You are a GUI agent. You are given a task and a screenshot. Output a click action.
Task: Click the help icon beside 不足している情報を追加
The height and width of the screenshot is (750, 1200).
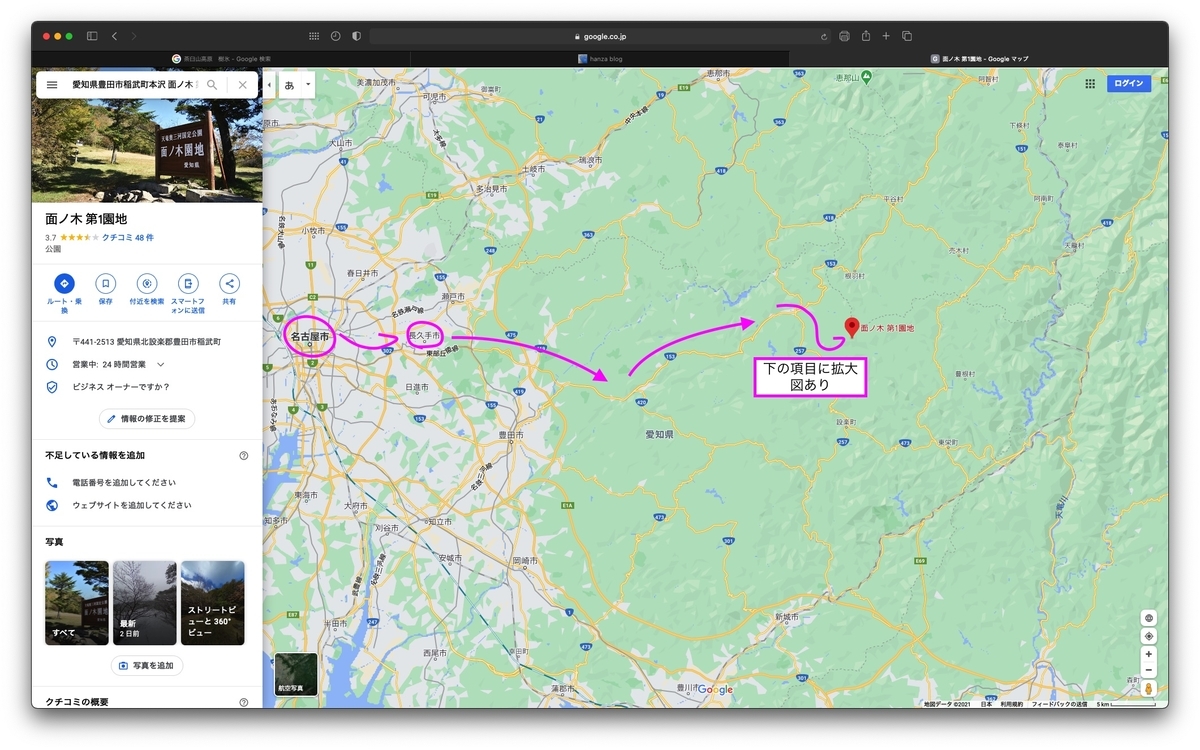244,455
